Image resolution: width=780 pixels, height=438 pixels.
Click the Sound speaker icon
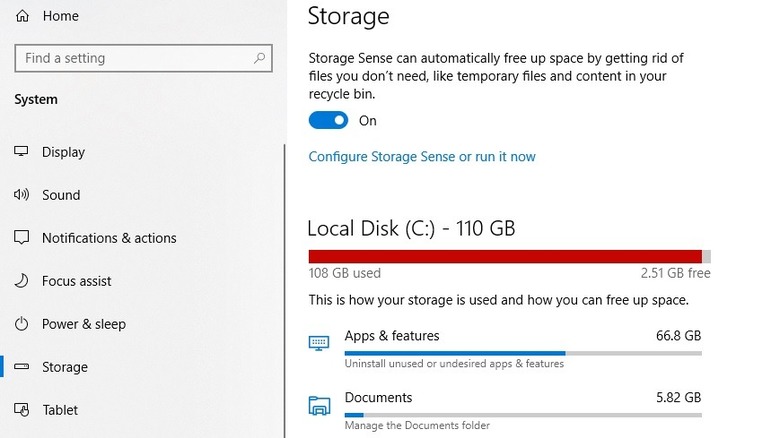pos(22,195)
